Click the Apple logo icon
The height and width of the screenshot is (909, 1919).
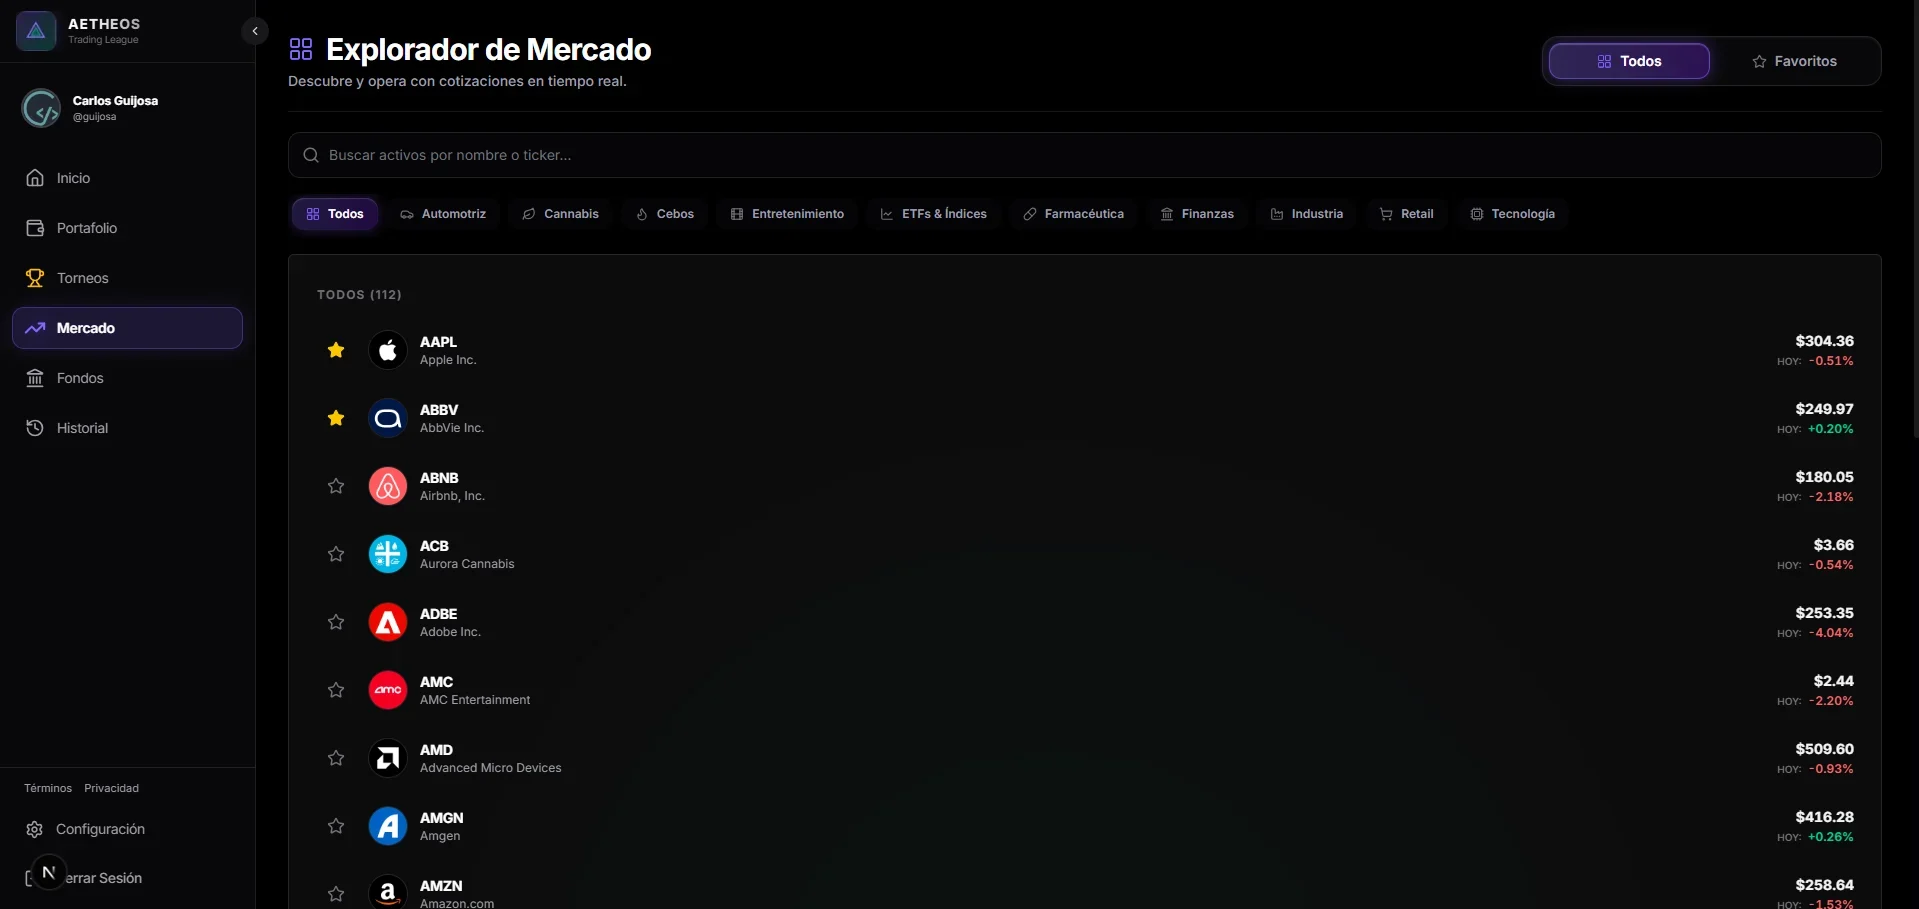coord(388,350)
